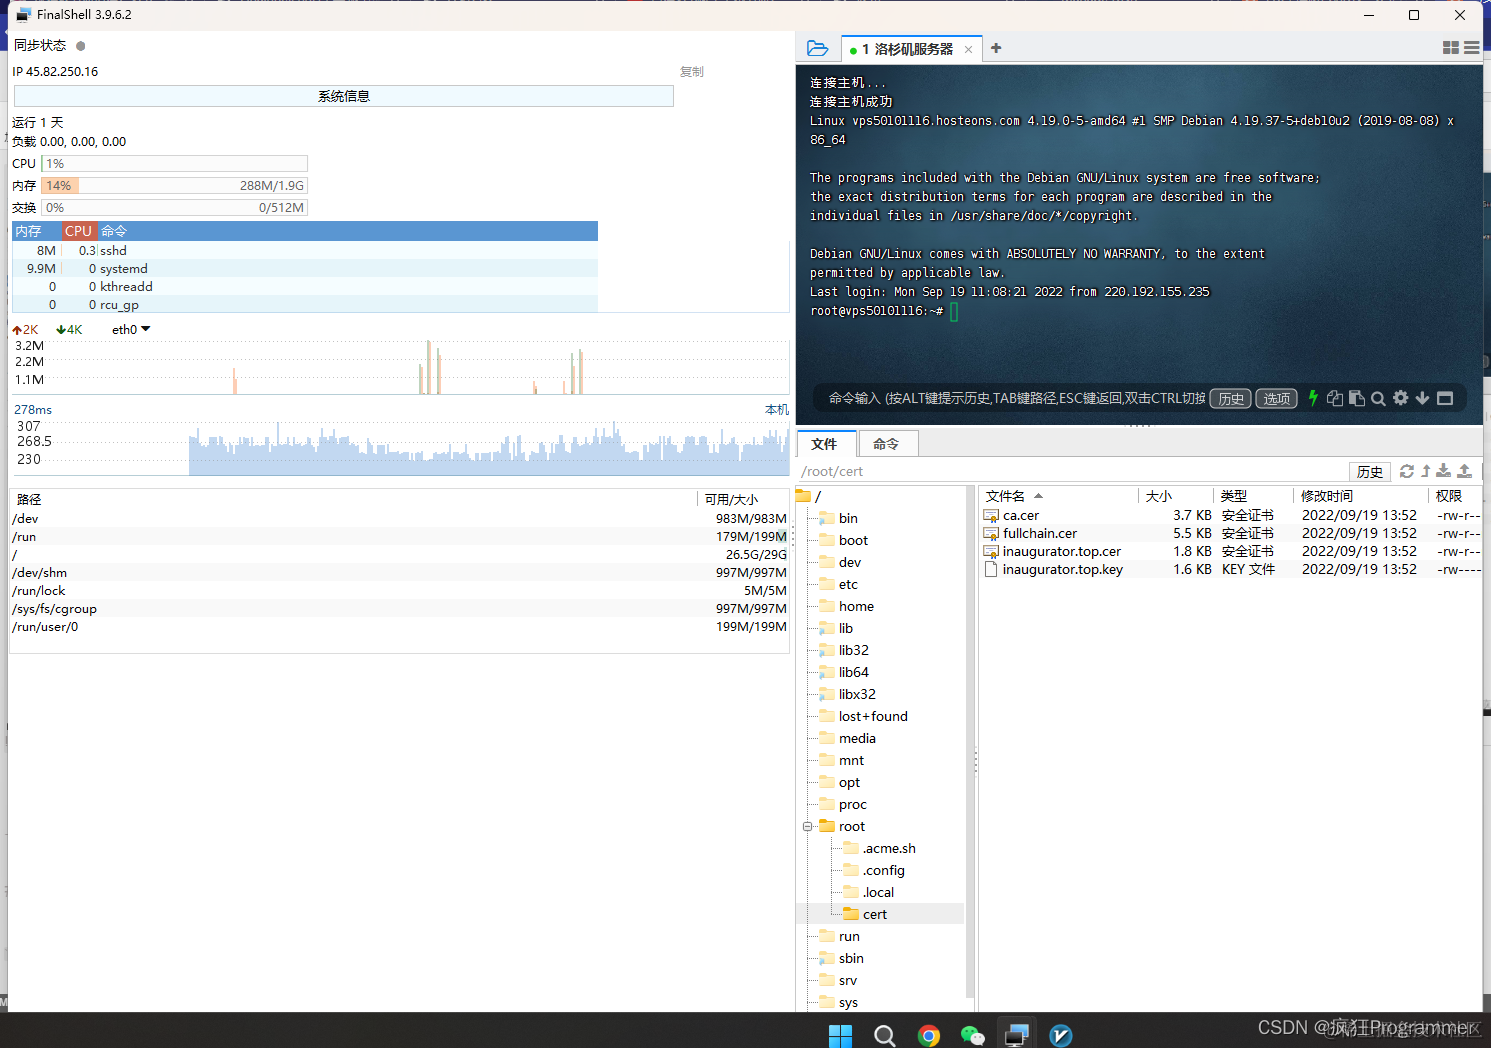Open command history 历史 button in terminal bar
Viewport: 1491px width, 1048px height.
(x=1231, y=398)
